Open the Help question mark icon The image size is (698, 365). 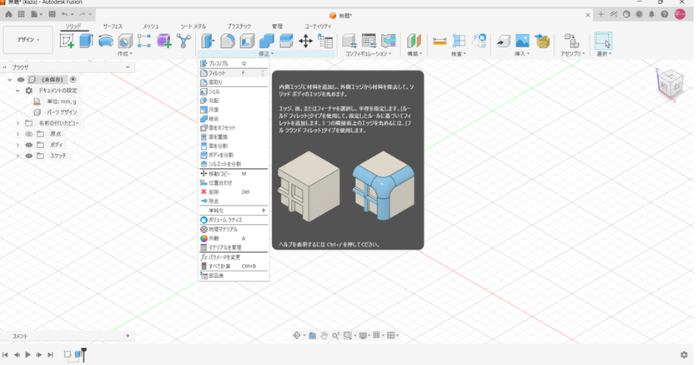(x=664, y=15)
